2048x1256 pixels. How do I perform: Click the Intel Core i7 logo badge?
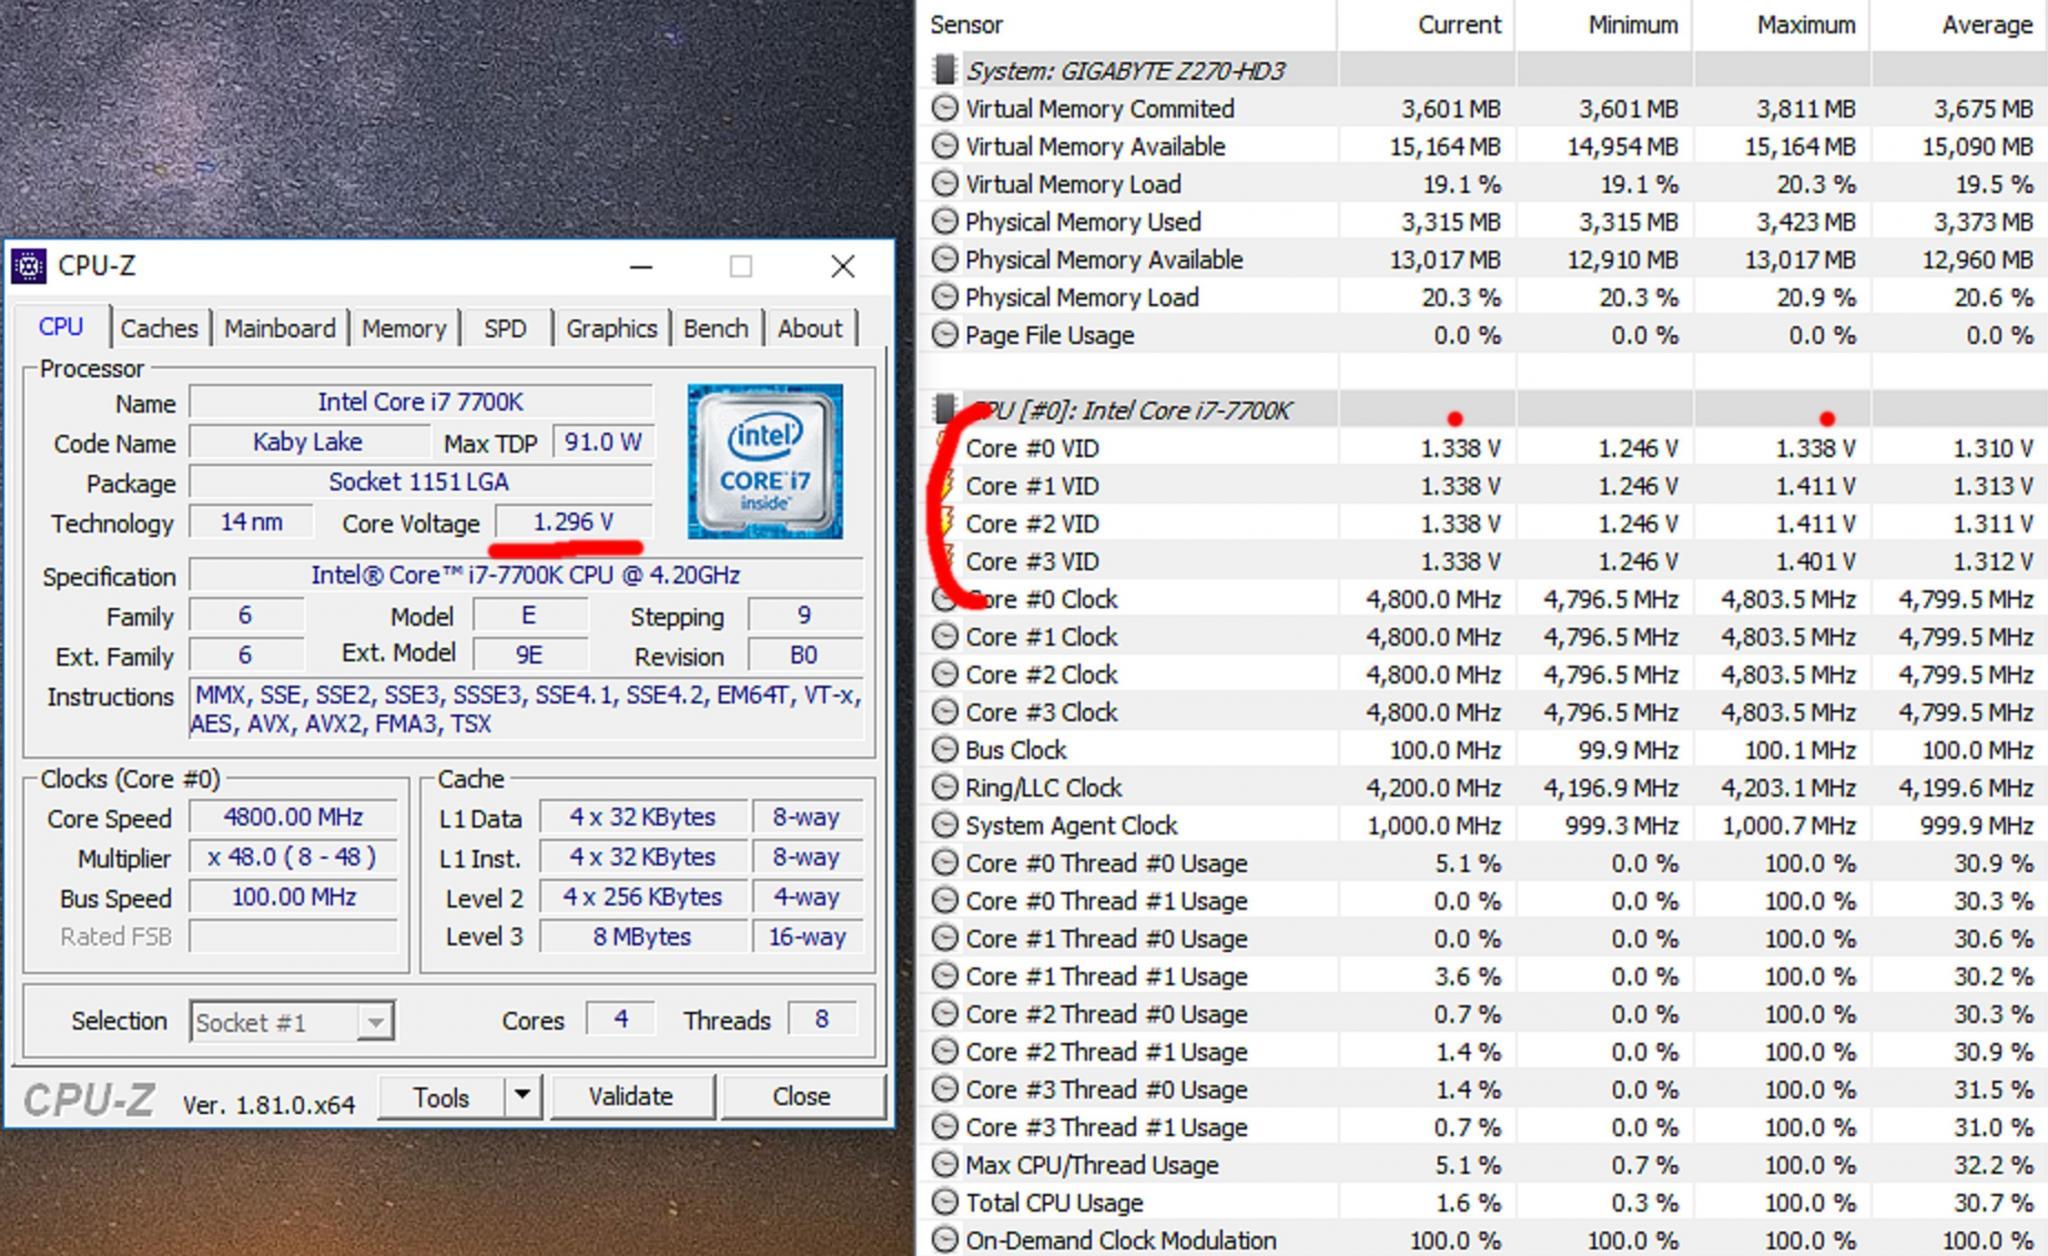coord(765,461)
